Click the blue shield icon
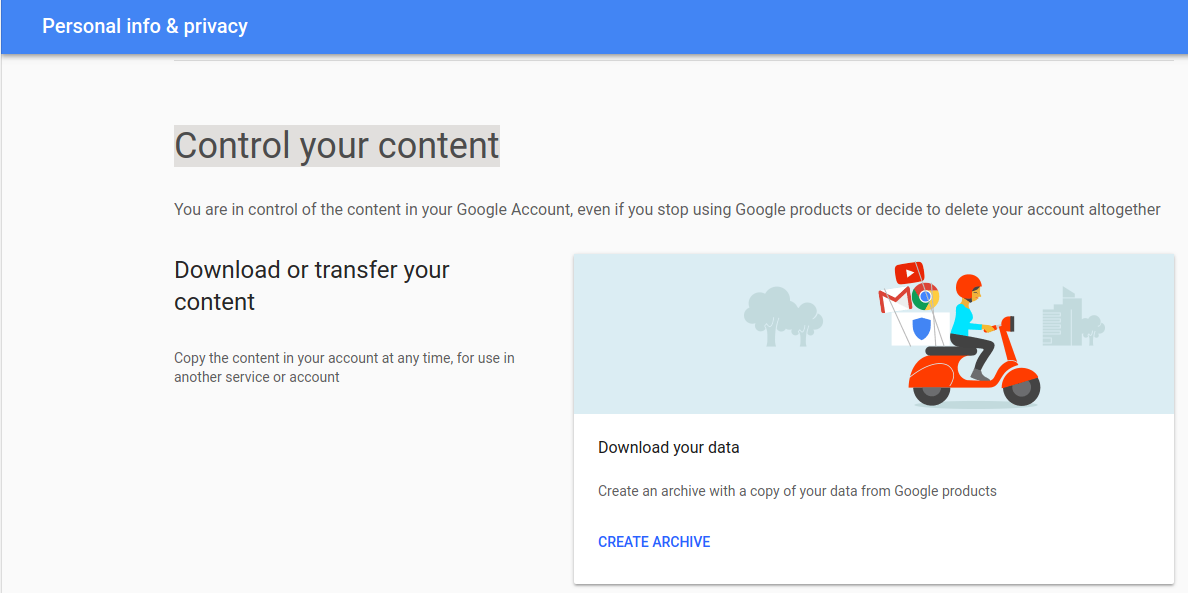1188x593 pixels. (x=922, y=328)
